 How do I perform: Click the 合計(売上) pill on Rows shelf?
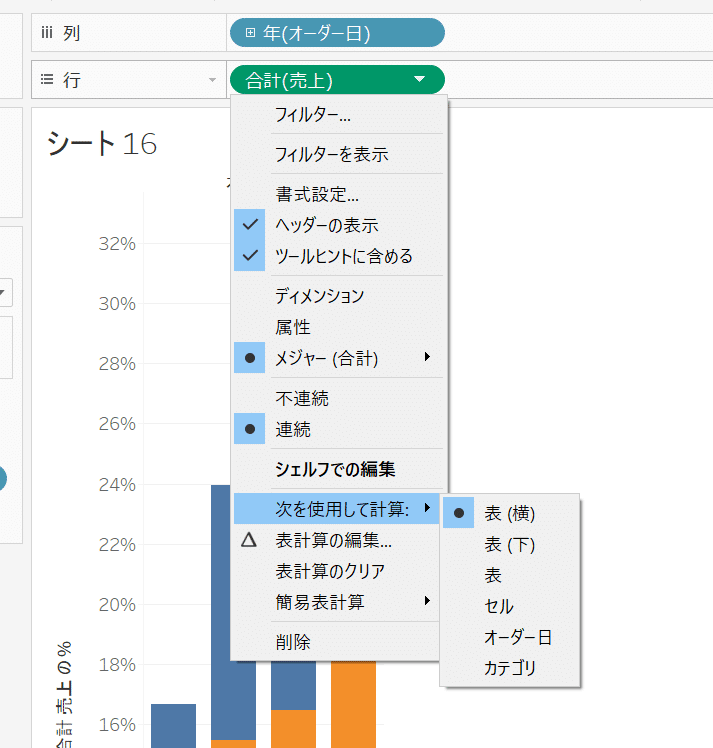[337, 80]
